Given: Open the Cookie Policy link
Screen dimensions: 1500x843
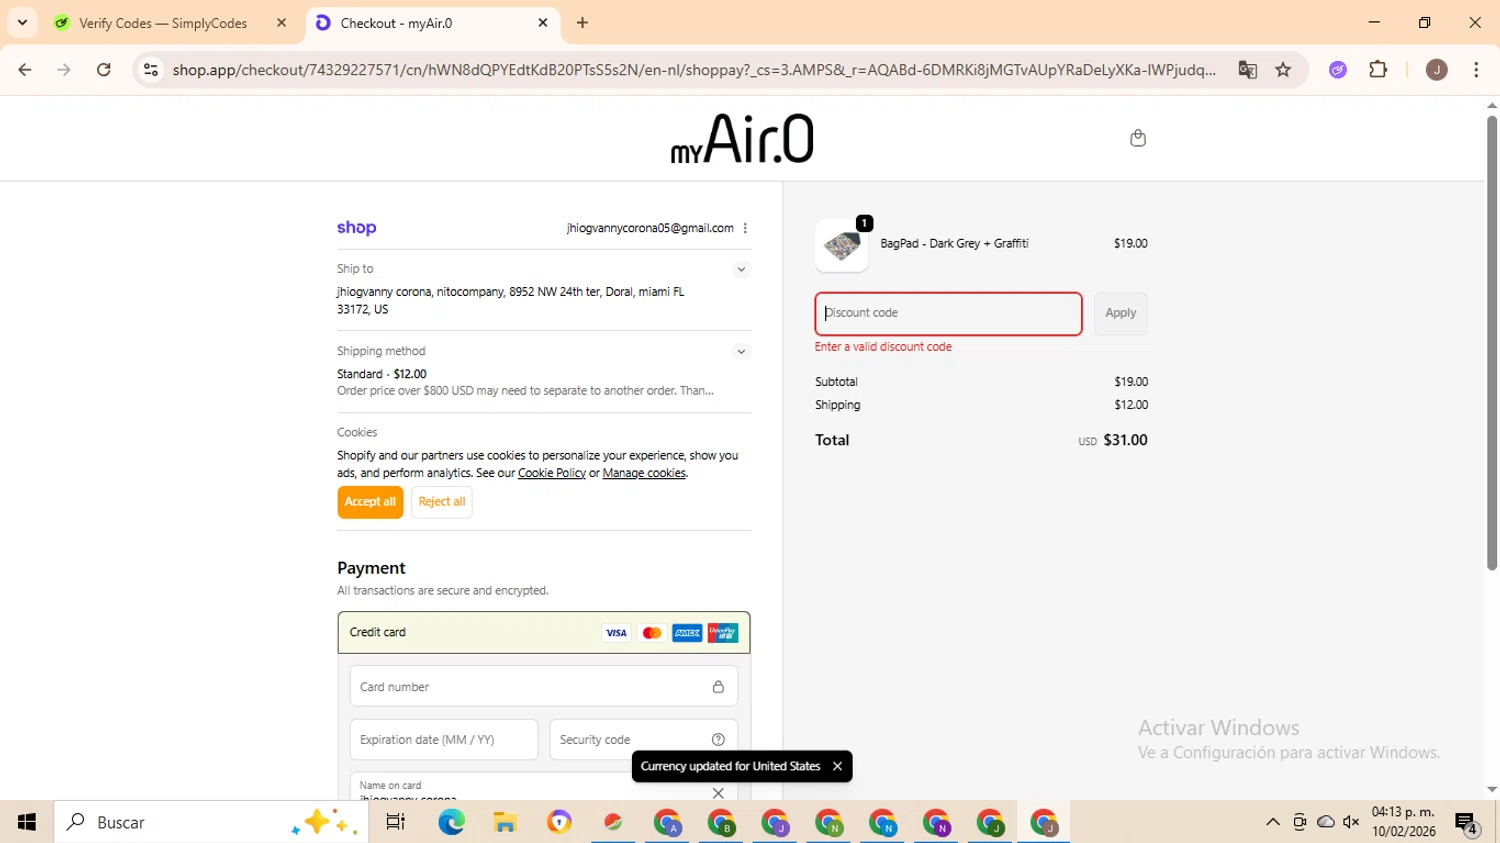Looking at the screenshot, I should (552, 473).
